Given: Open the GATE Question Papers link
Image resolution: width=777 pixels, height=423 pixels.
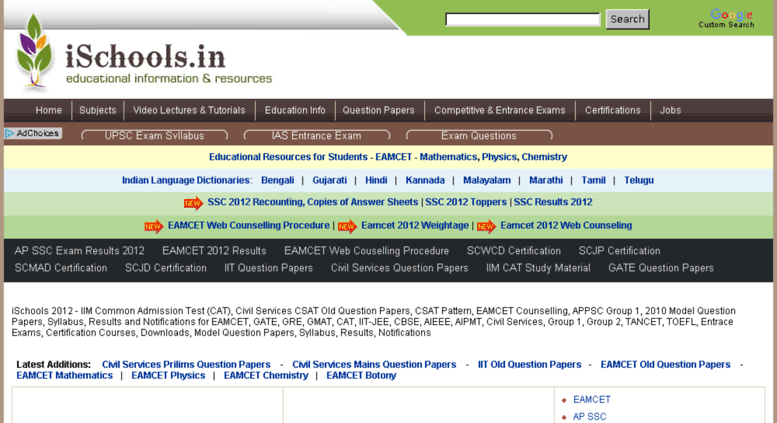Looking at the screenshot, I should (661, 268).
